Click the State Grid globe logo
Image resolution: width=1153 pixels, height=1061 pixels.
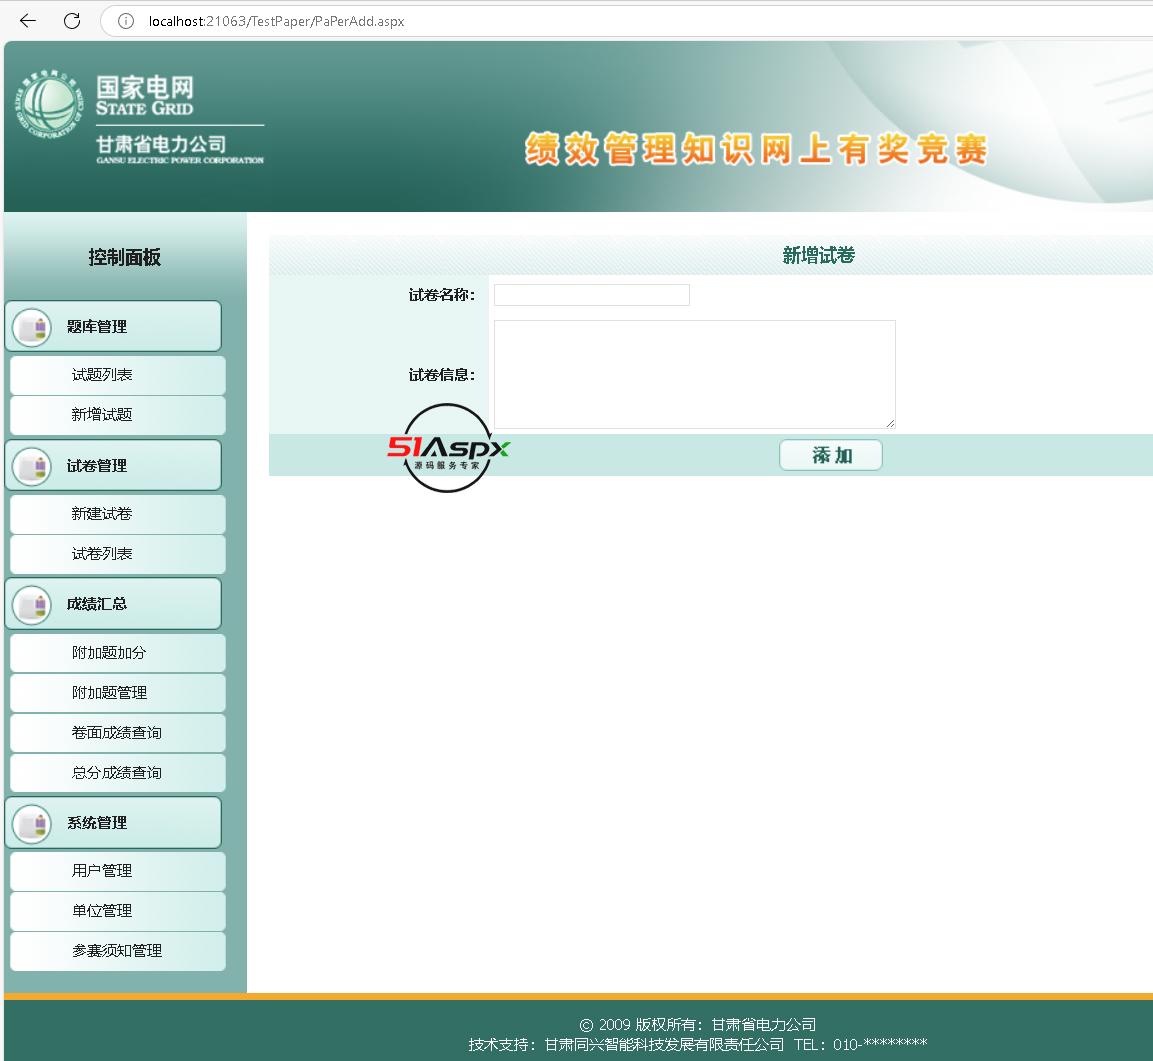click(49, 110)
